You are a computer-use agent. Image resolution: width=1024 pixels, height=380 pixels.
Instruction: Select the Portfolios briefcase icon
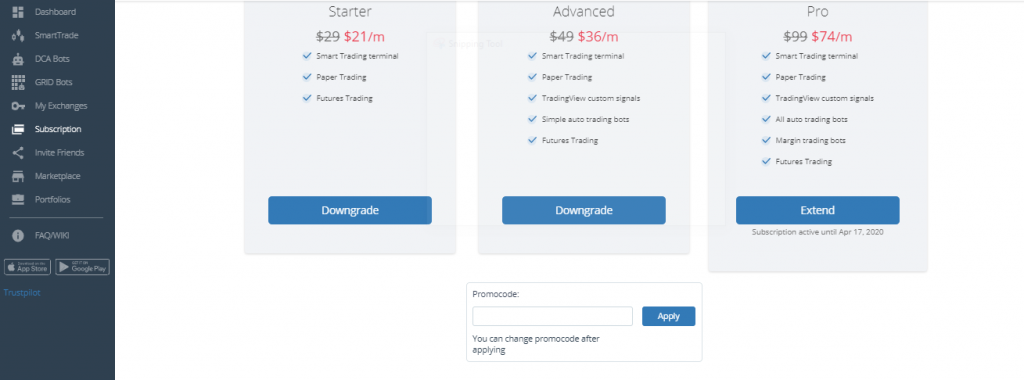click(x=18, y=199)
